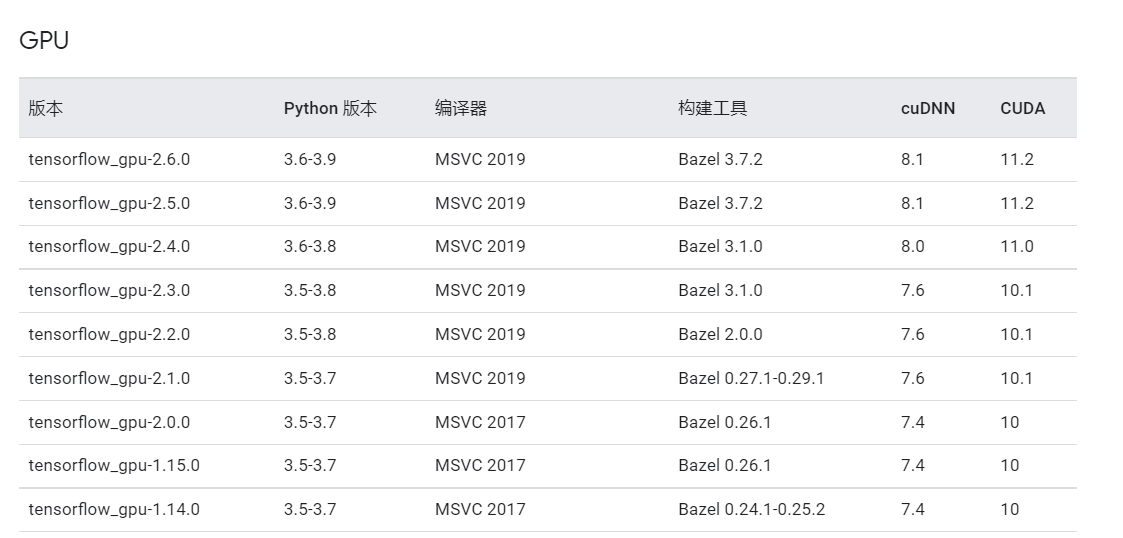Click Bazel 3.1.0 in tensorflow_gpu-2.3.0 row
This screenshot has width=1123, height=538.
point(720,290)
